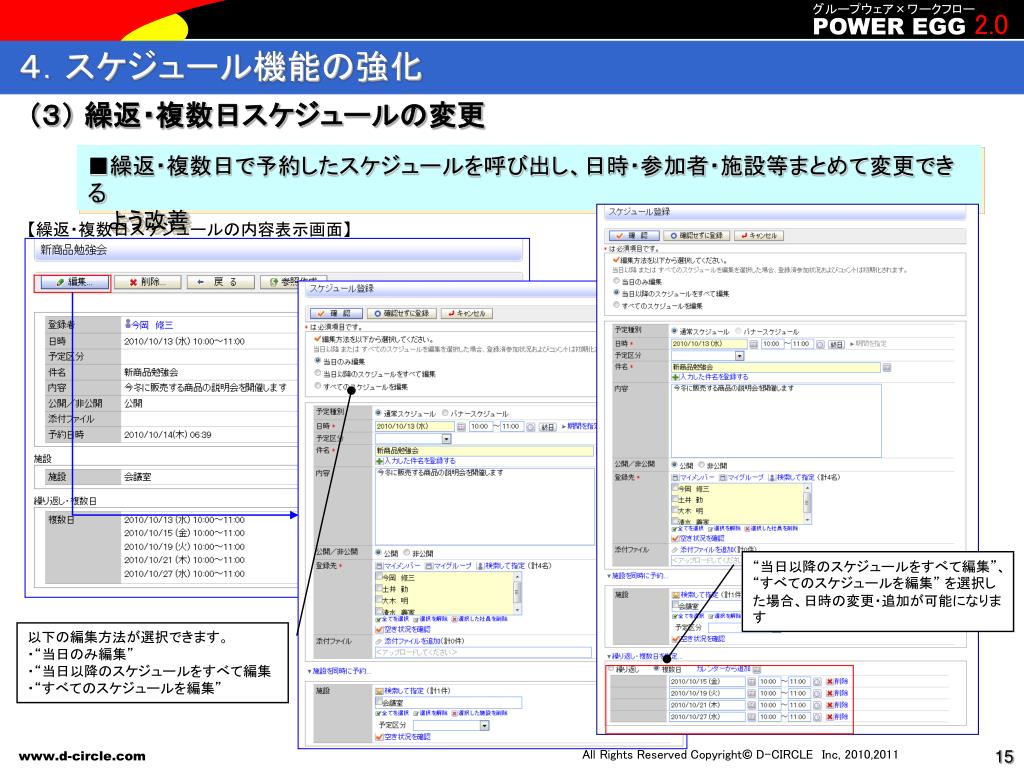Viewport: 1024px width, 768px height.
Task: Open 予定区分 dropdown under 日時 in rear window
Action: point(447,439)
